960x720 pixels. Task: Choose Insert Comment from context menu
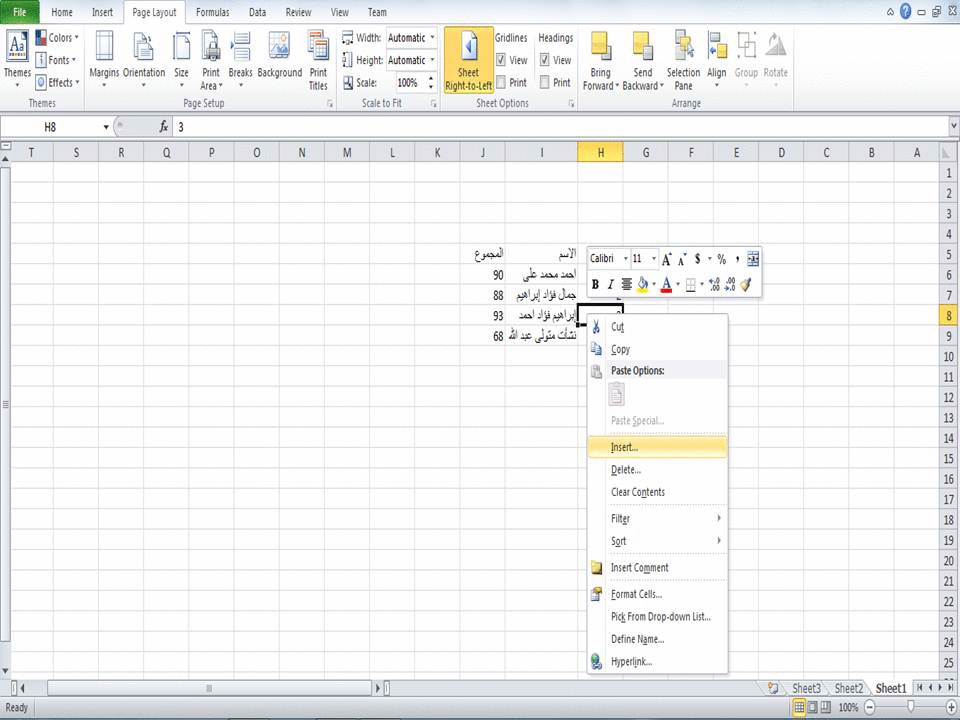coord(658,568)
